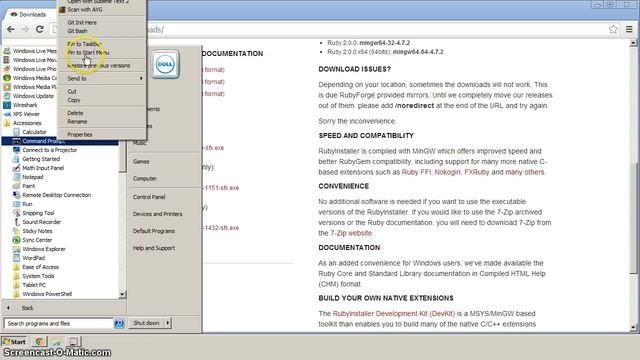Screen dimensions: 640x360
Task: Open Games in Start menu
Action: coord(141,162)
